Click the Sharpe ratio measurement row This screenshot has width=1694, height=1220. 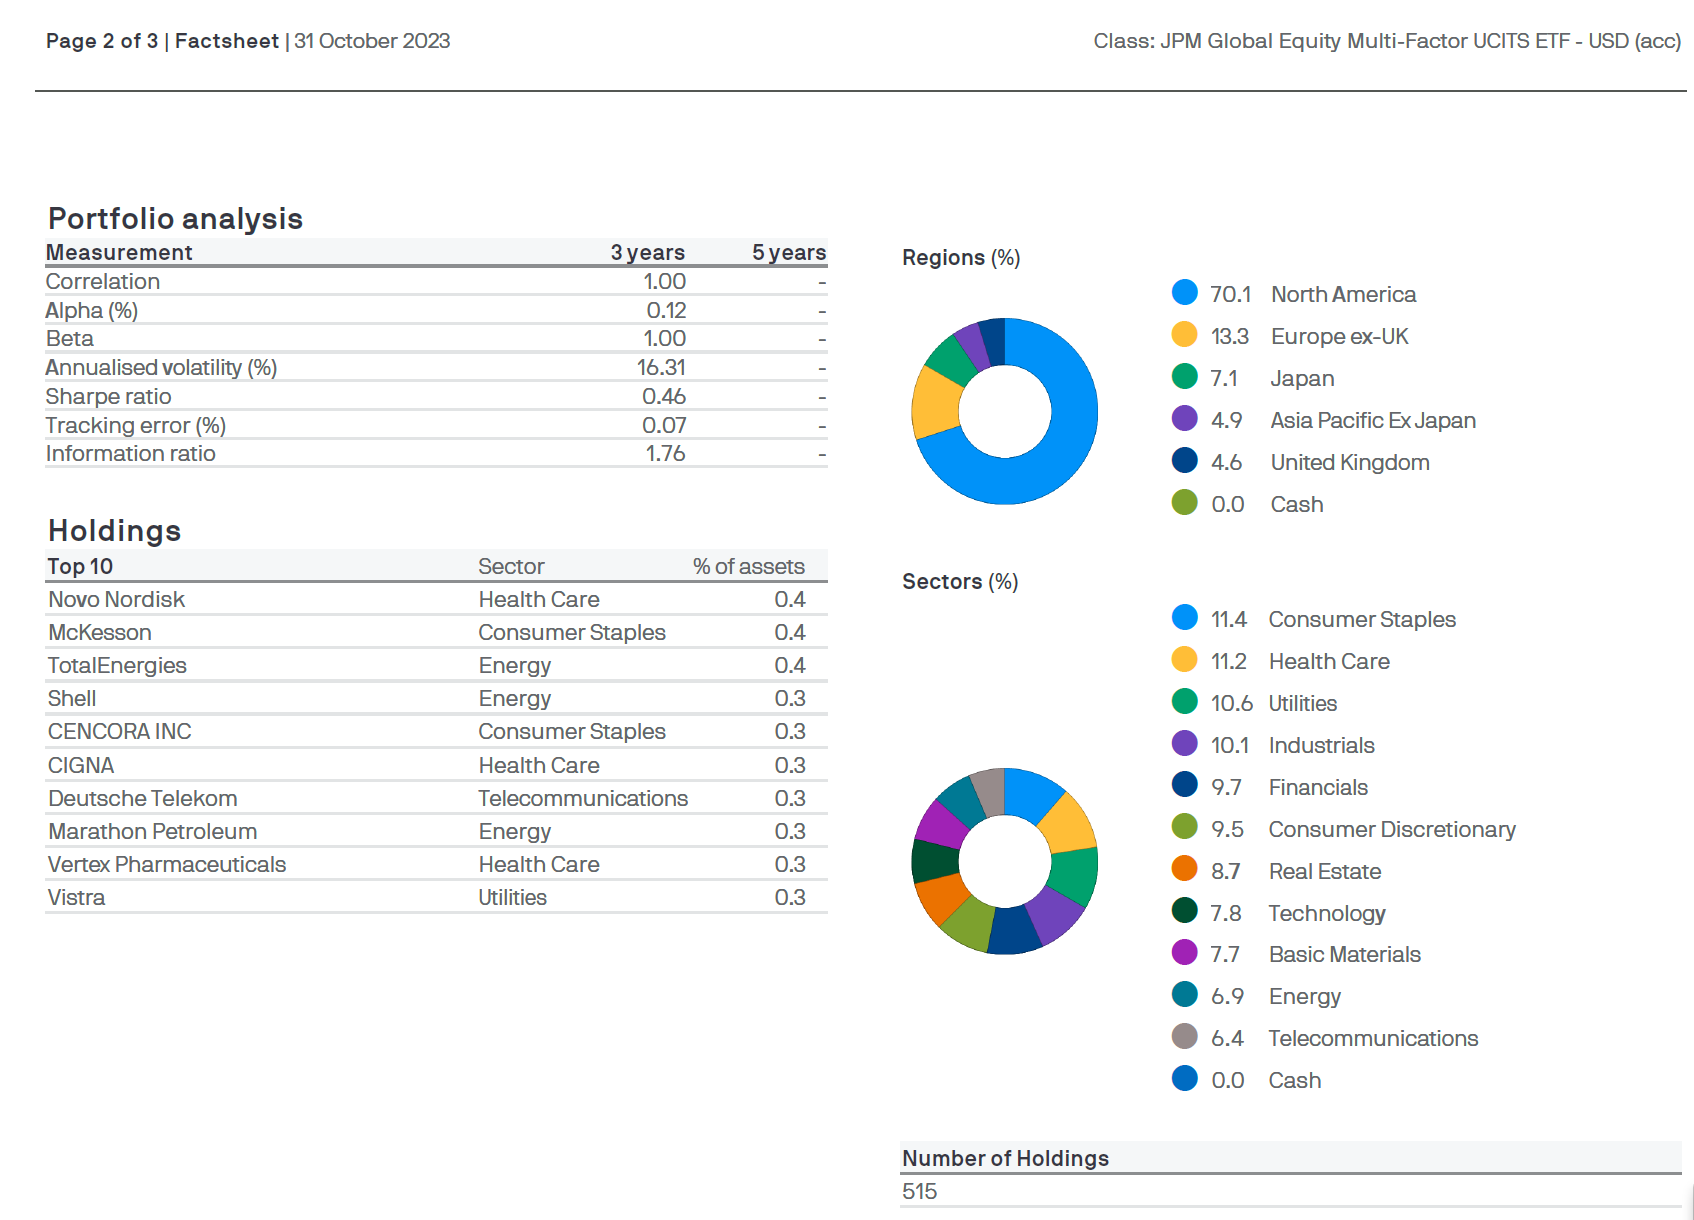tap(109, 397)
